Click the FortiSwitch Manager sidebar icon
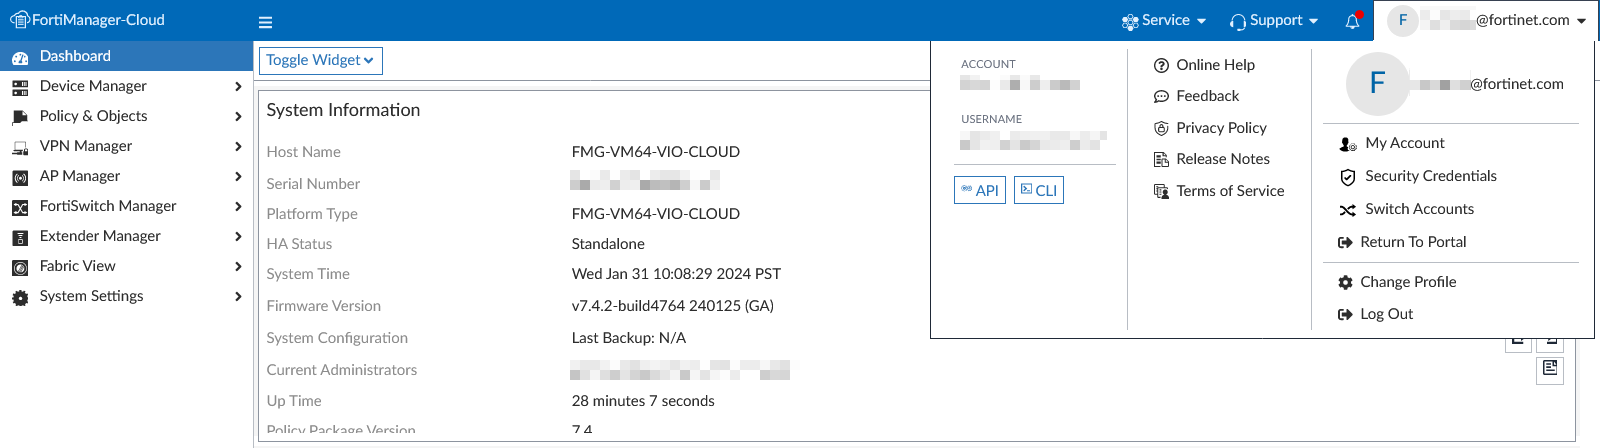This screenshot has height=448, width=1600. click(x=20, y=207)
